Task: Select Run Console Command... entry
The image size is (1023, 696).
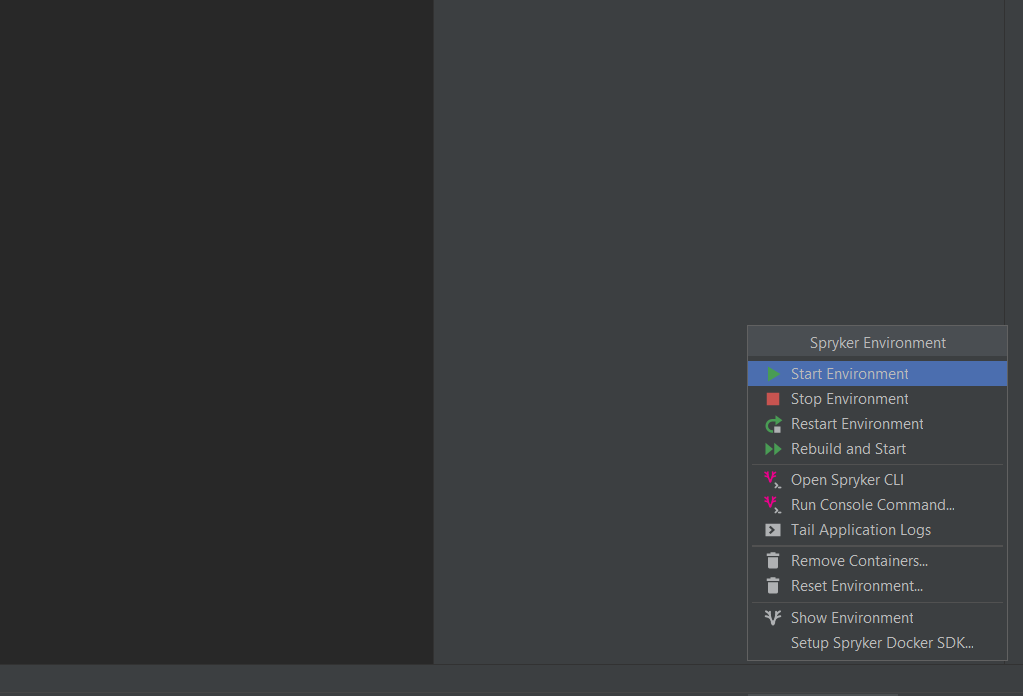Action: pyautogui.click(x=878, y=505)
